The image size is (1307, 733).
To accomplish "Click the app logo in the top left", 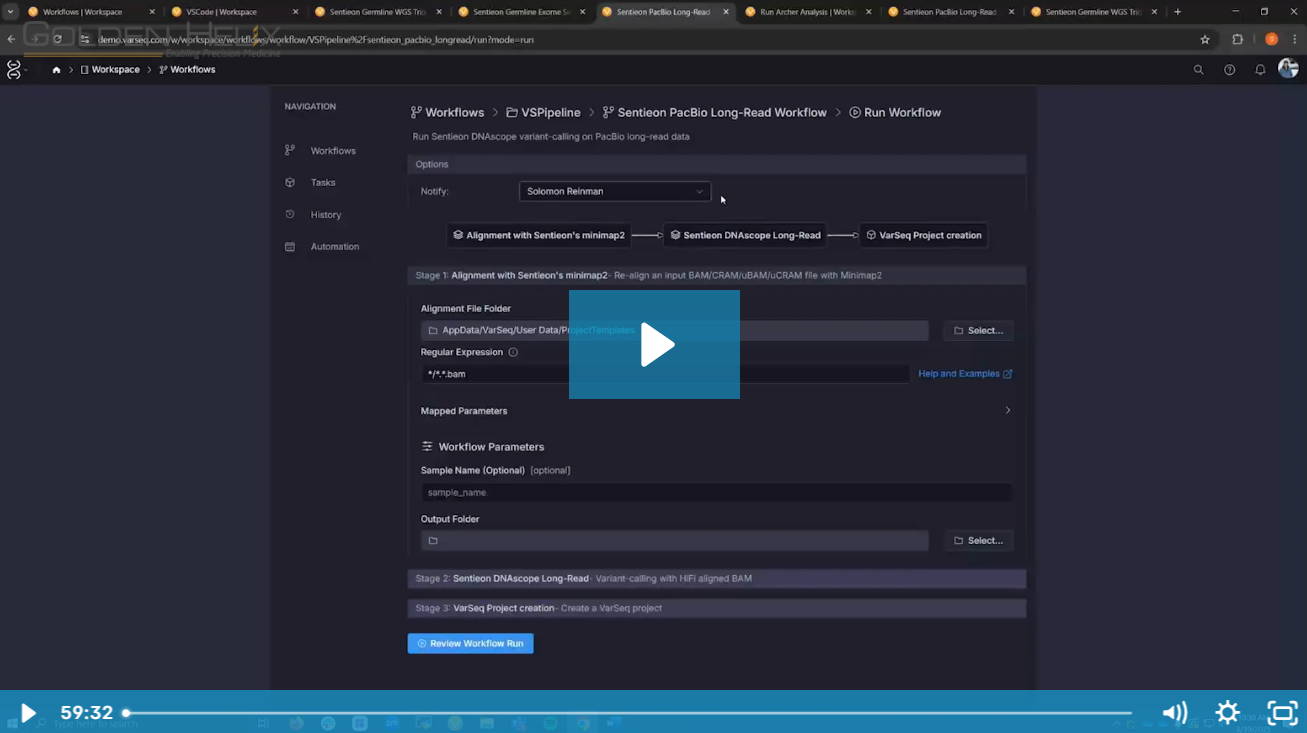I will (x=14, y=70).
